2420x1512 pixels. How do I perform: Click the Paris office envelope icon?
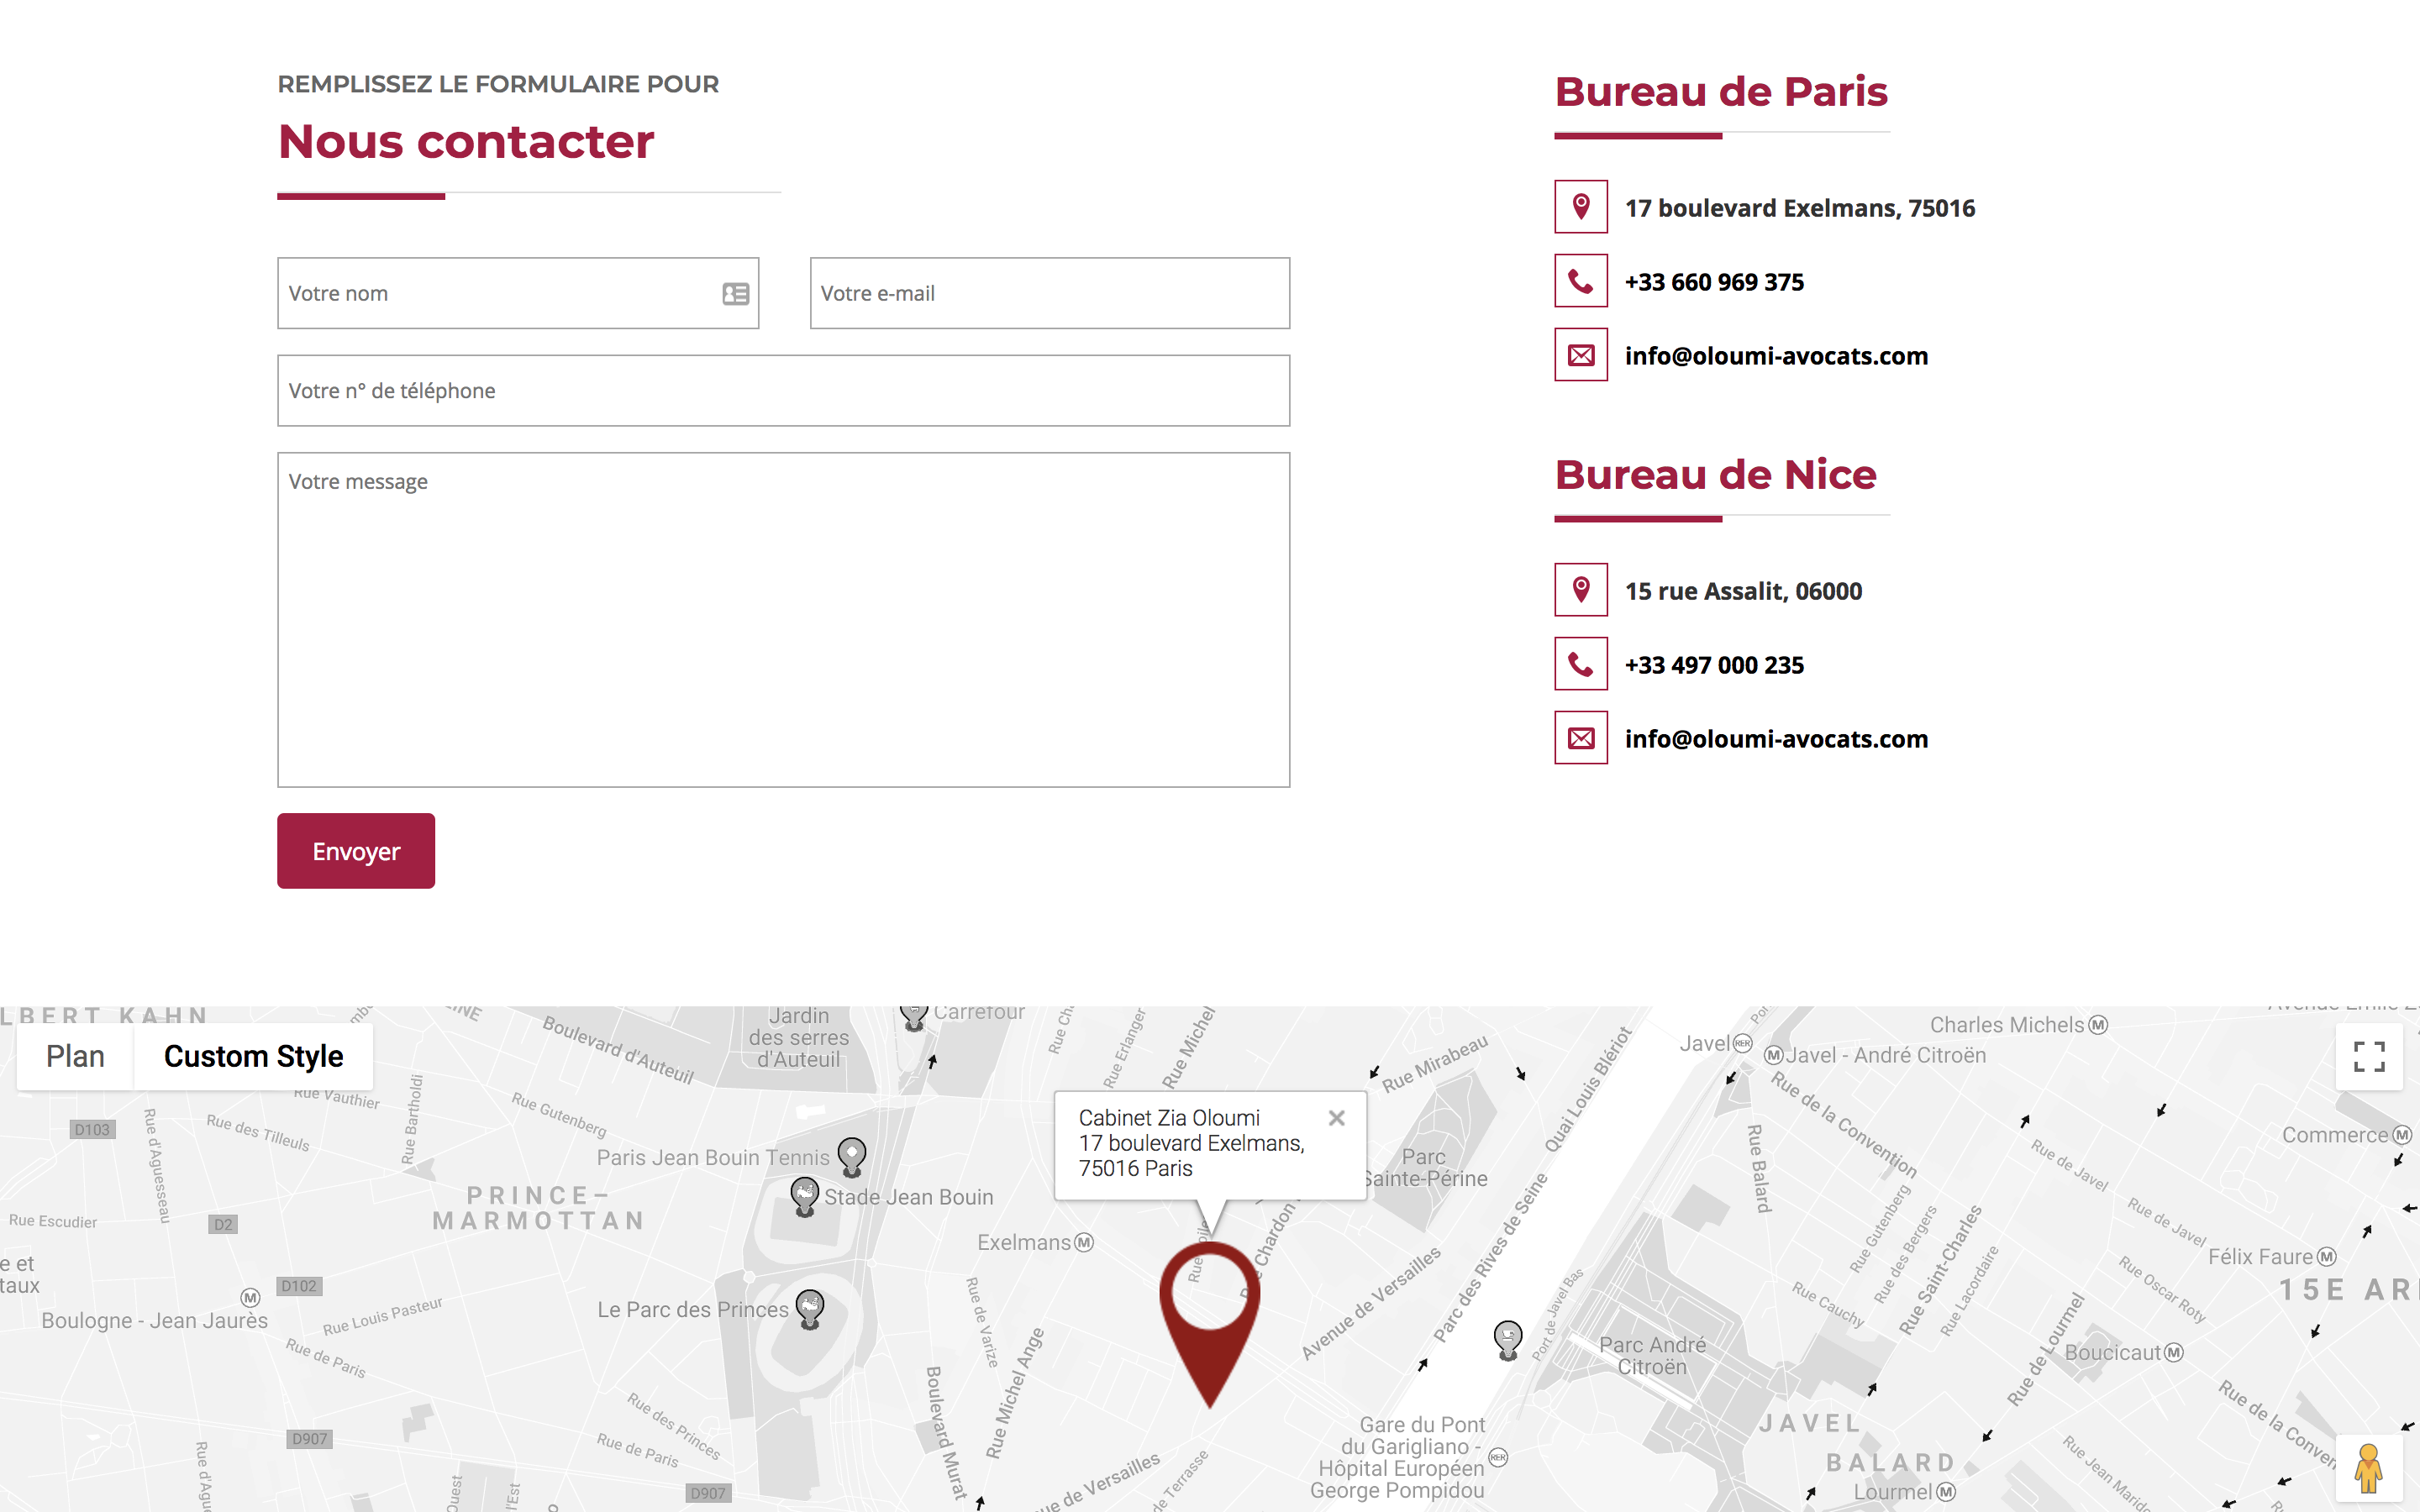(x=1580, y=355)
